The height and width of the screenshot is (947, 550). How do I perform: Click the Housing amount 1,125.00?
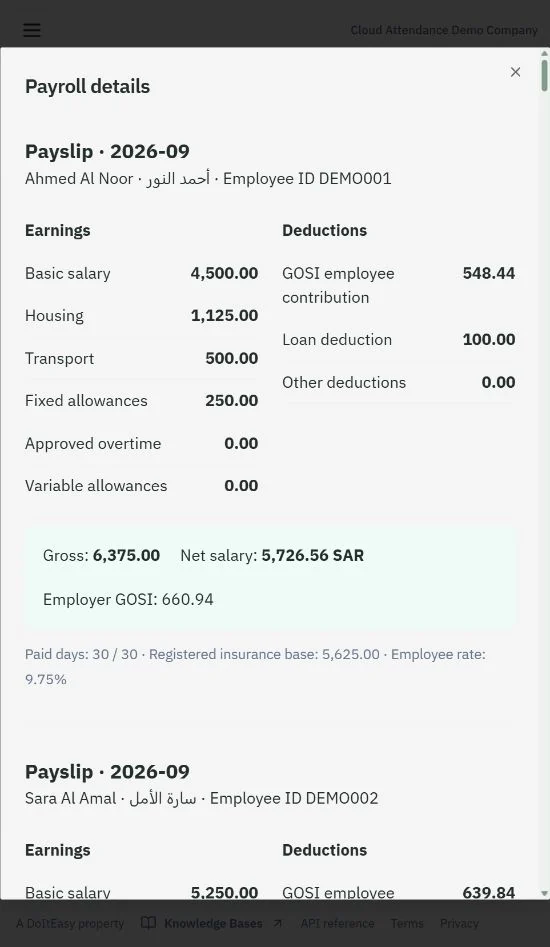tap(225, 315)
